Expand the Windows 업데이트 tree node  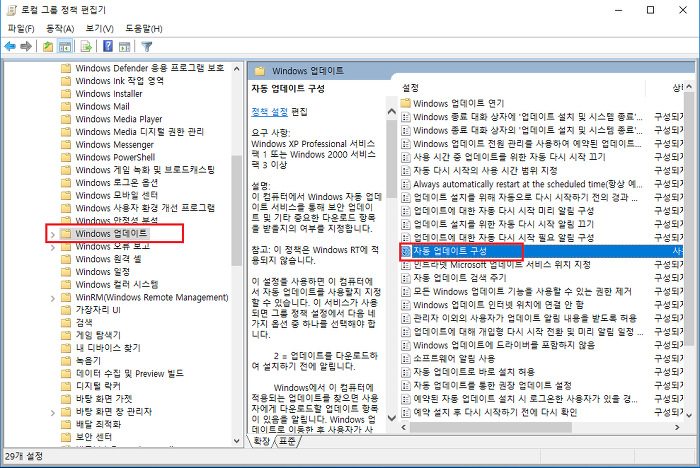point(53,234)
